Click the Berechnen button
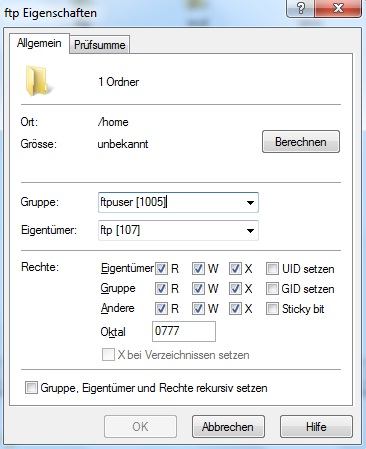The height and width of the screenshot is (449, 366). tap(301, 142)
